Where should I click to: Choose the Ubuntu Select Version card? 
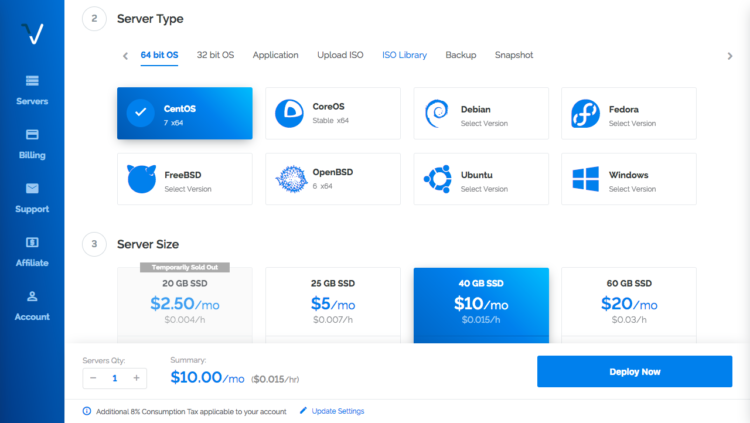pos(481,179)
